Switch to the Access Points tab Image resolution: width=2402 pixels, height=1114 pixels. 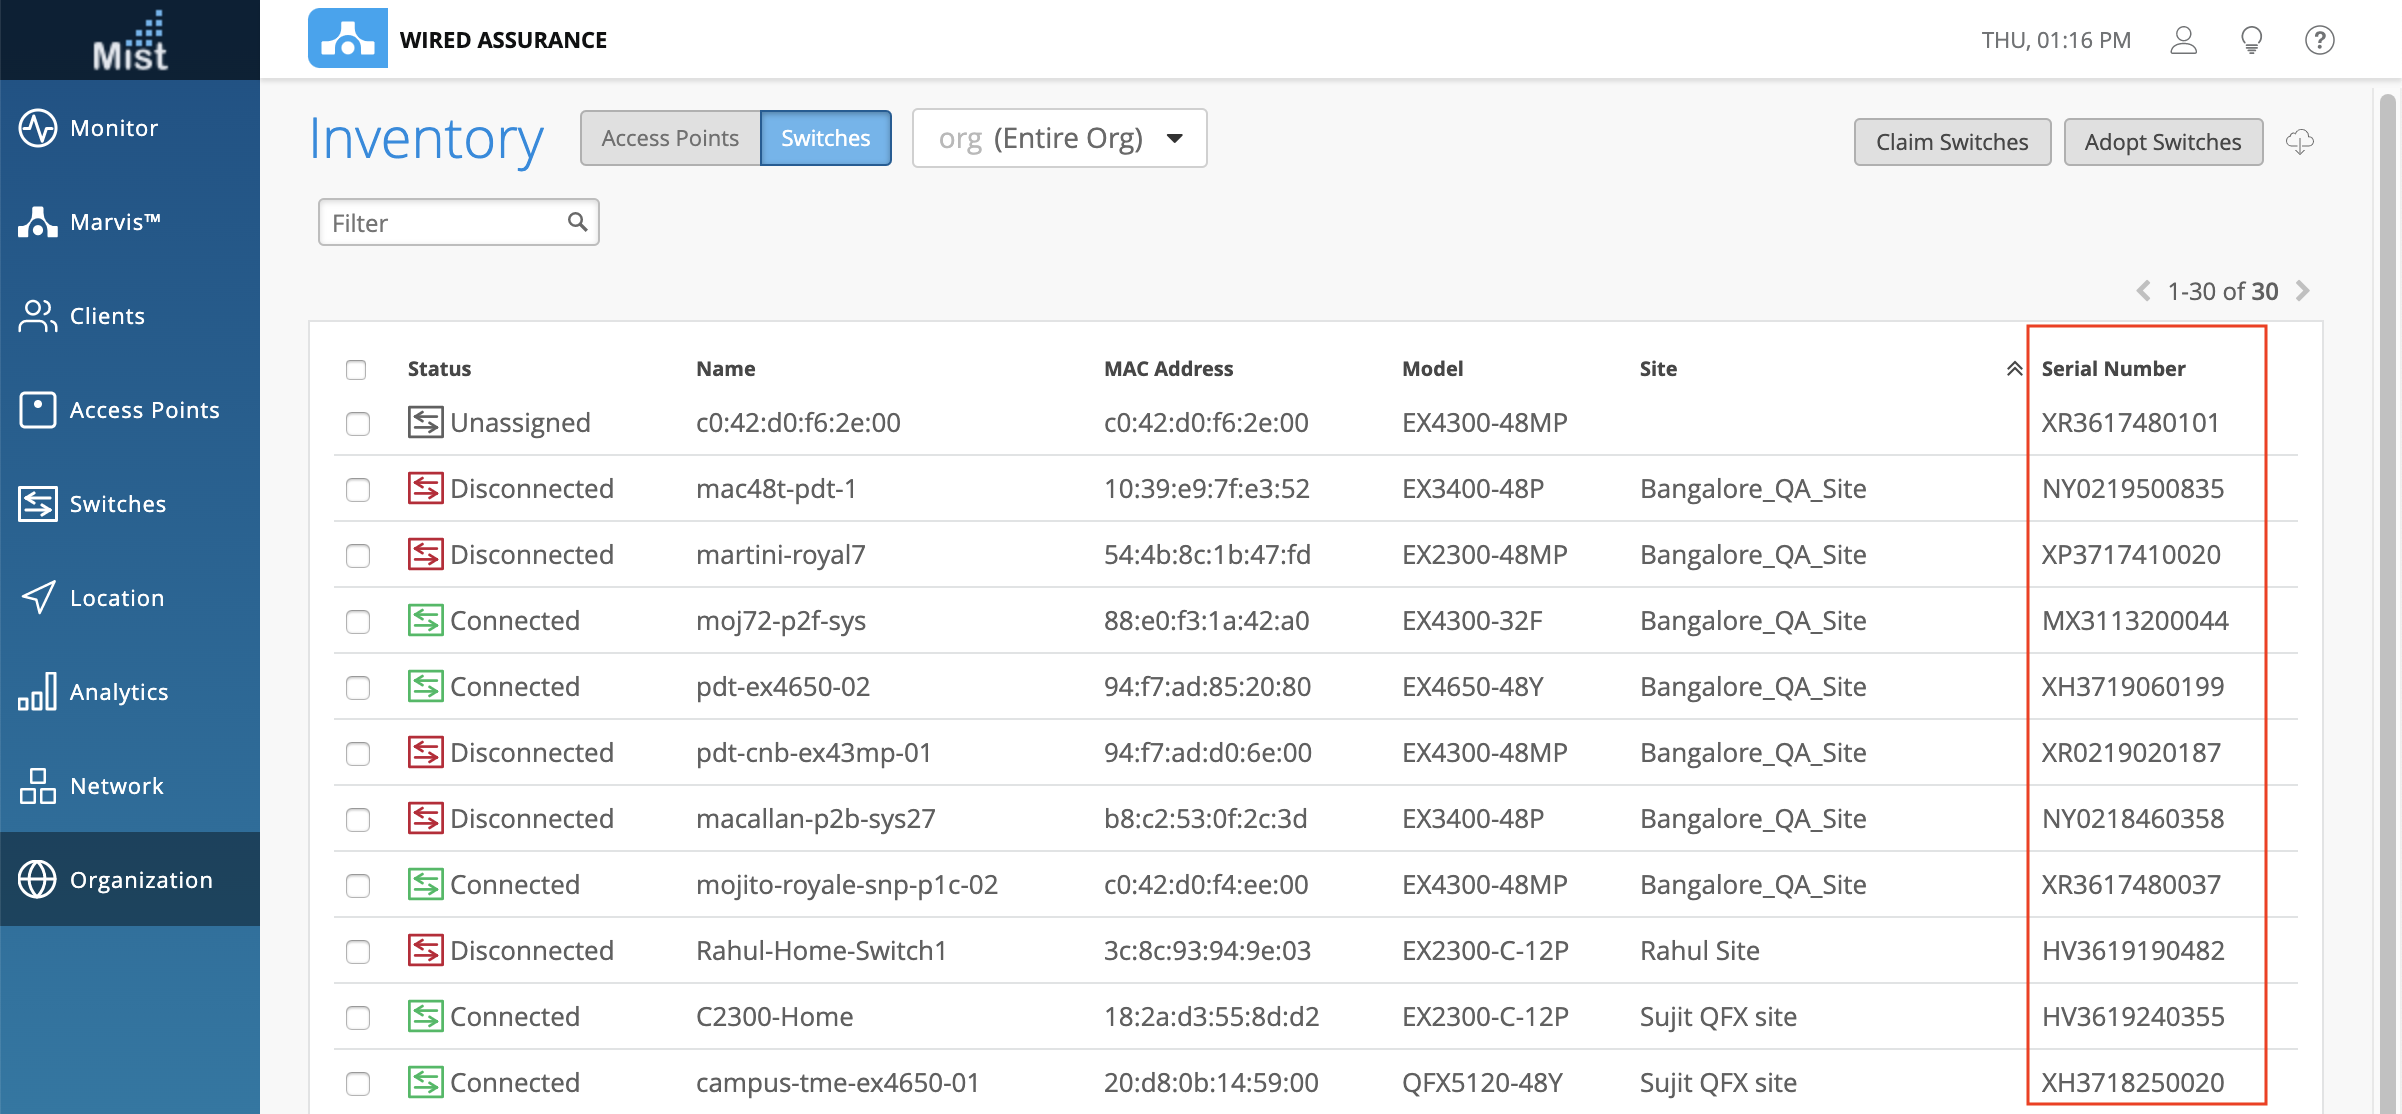670,138
